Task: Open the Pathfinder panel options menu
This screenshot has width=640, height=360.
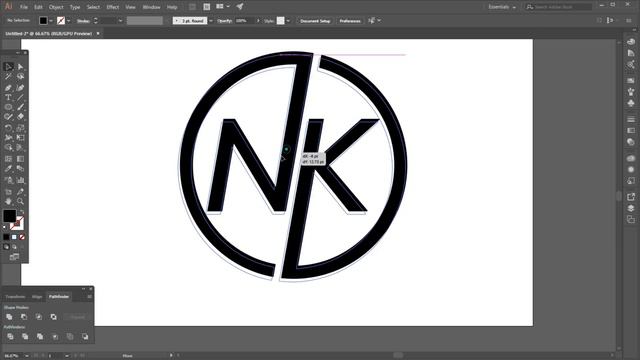Action: point(89,297)
